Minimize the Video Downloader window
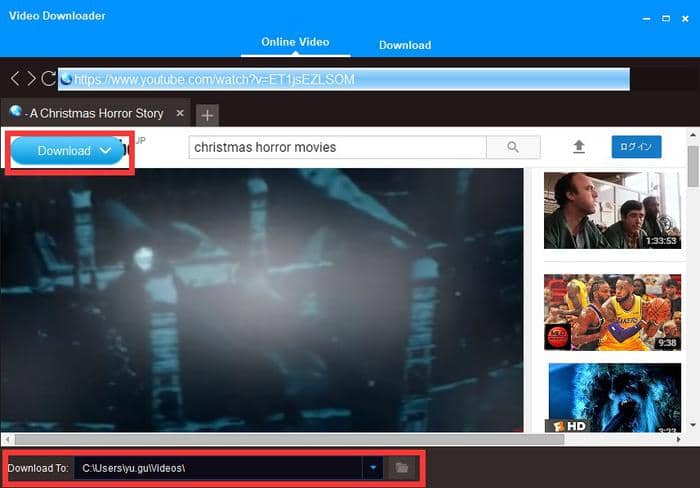This screenshot has height=488, width=700. point(646,19)
